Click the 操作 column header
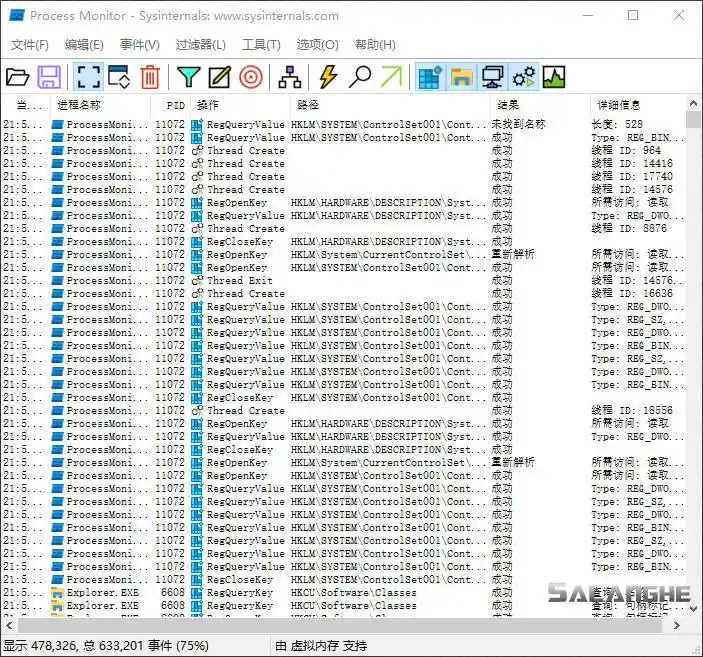Viewport: 703px width, 657px height. tap(240, 105)
